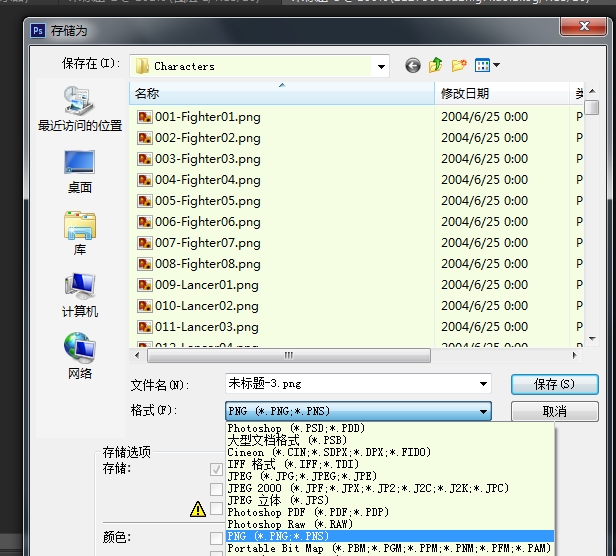Screen dimensions: 616x556
Task: Go to Desktop (桌面) shortcut
Action: coord(80,172)
